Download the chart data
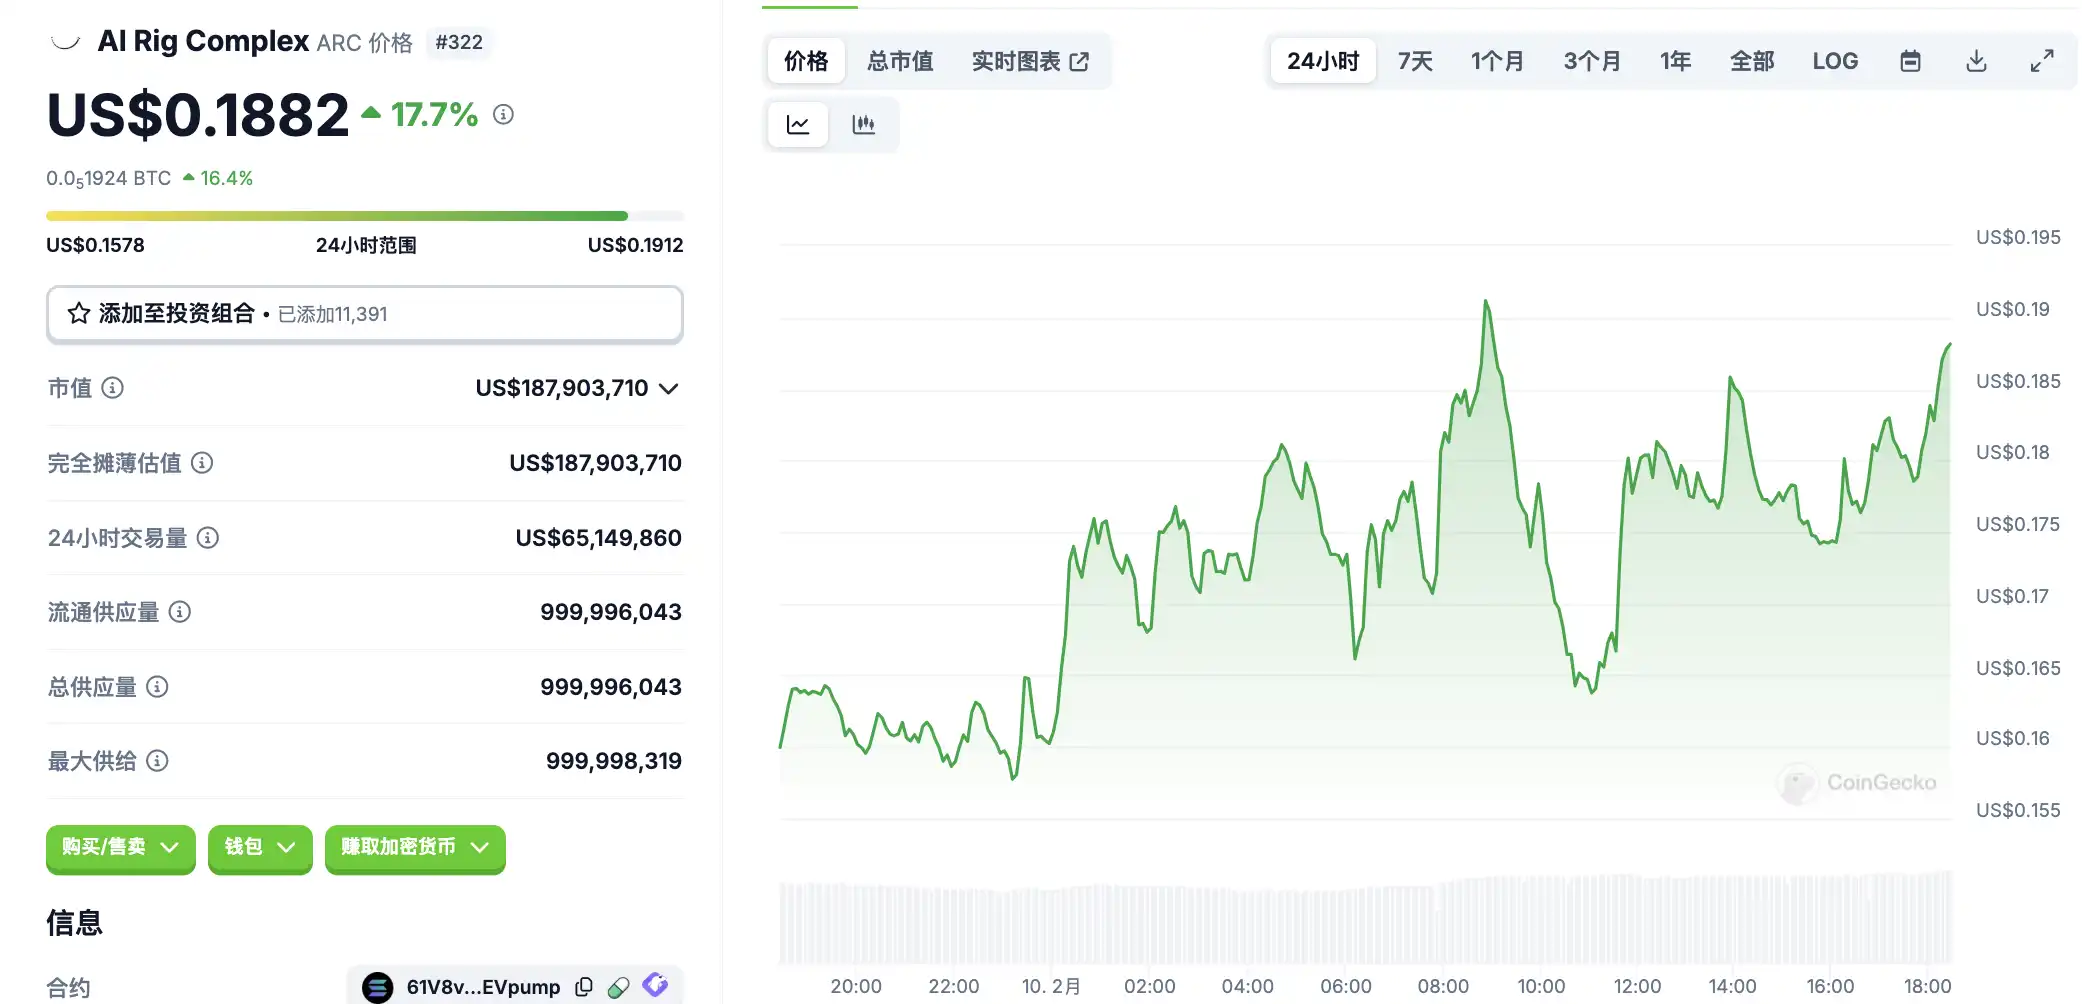Screen dimensions: 2082x1004 (1976, 61)
